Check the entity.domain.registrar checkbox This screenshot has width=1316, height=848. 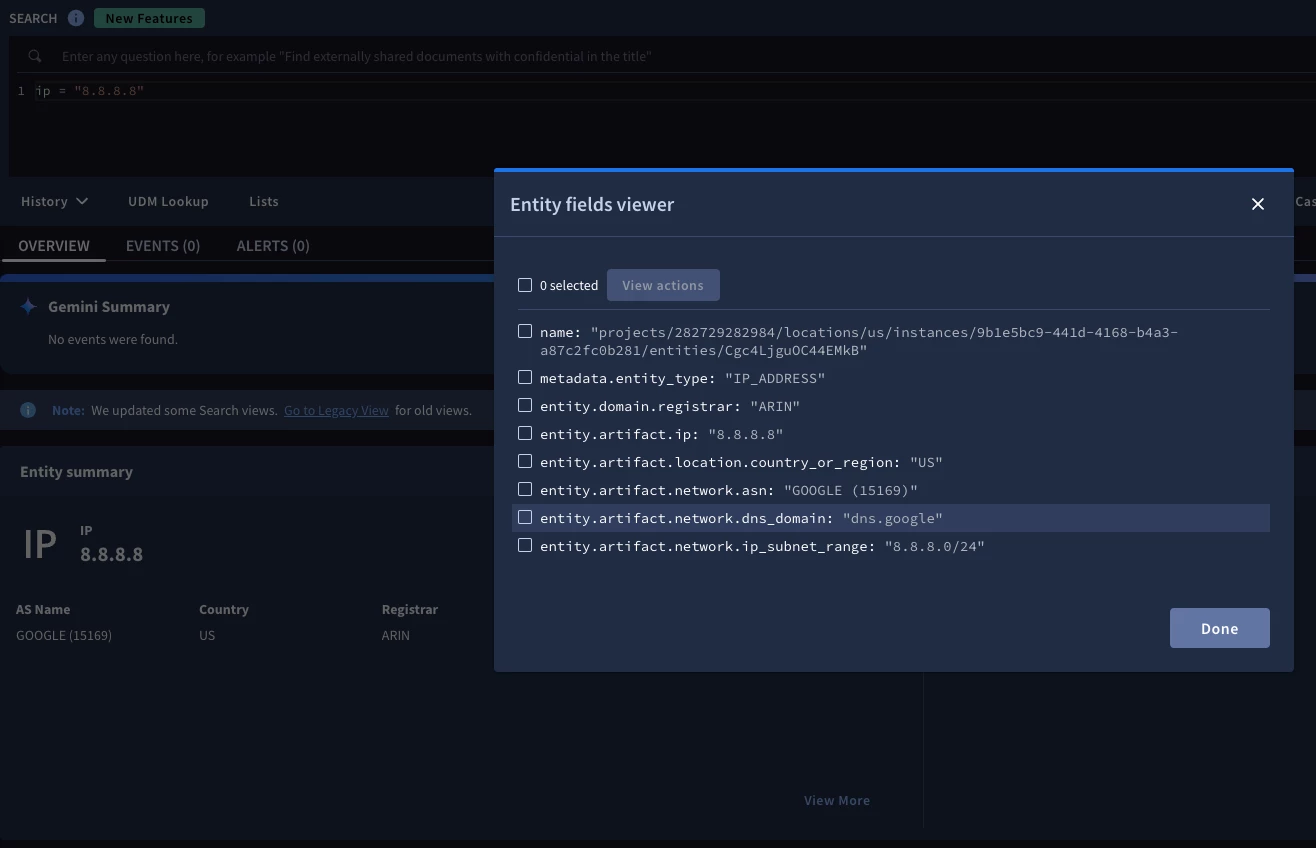[525, 406]
